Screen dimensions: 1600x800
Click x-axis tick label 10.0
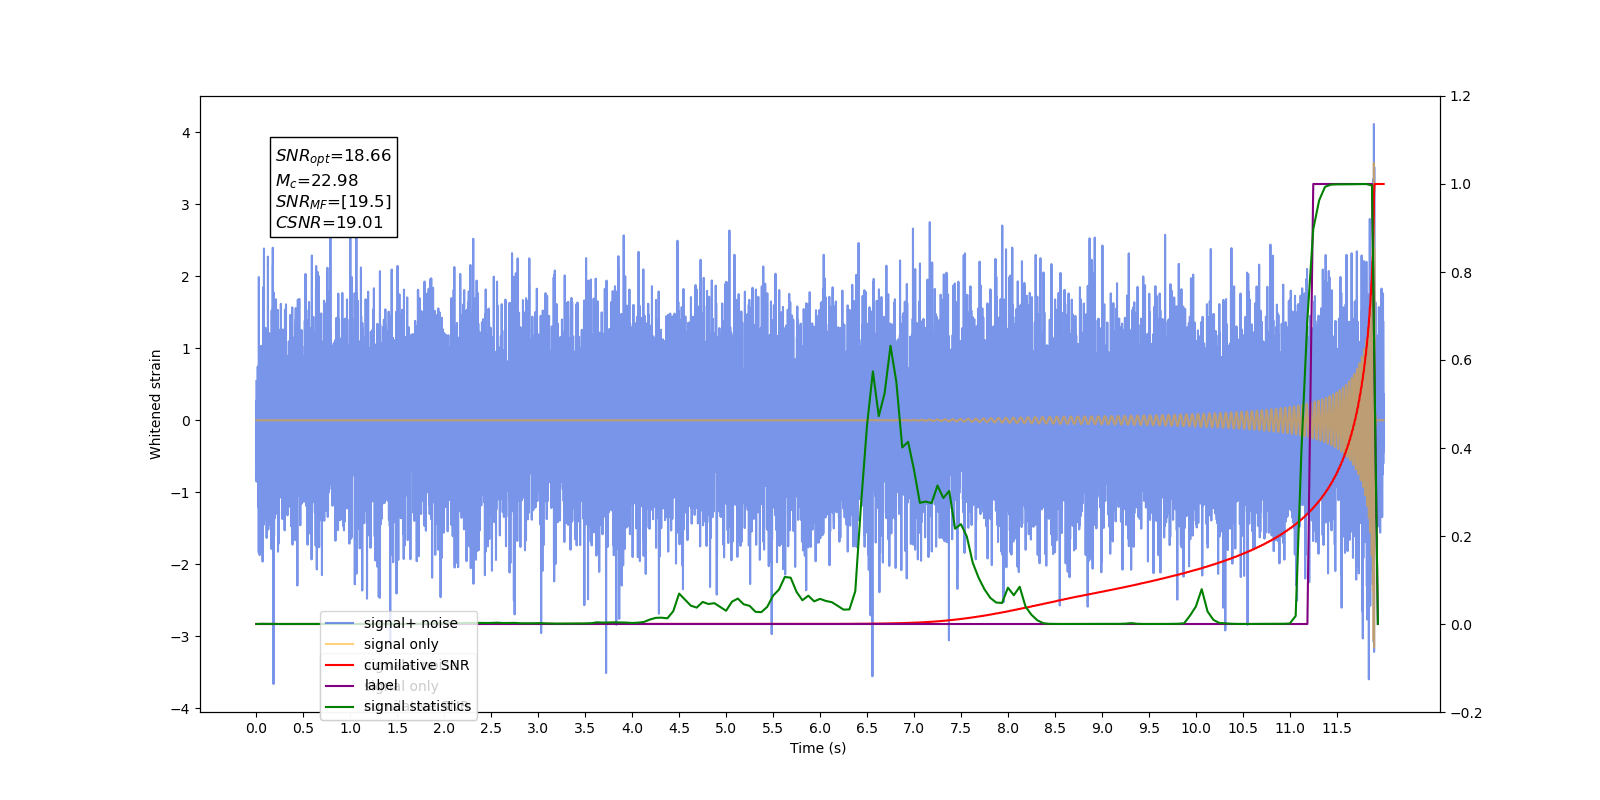point(1196,728)
